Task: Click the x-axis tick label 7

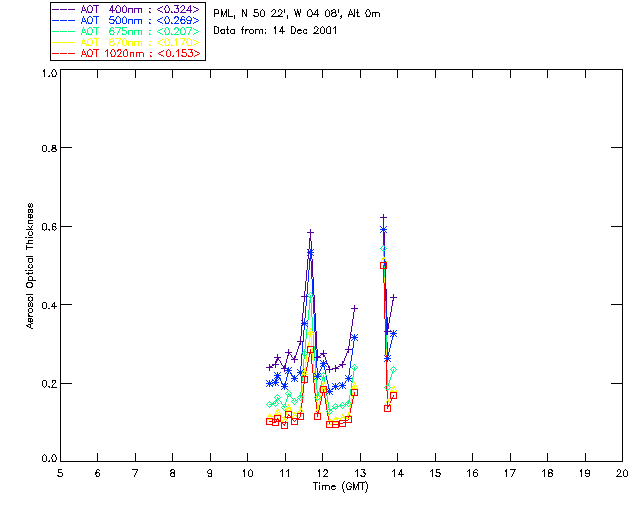Action: pyautogui.click(x=135, y=473)
